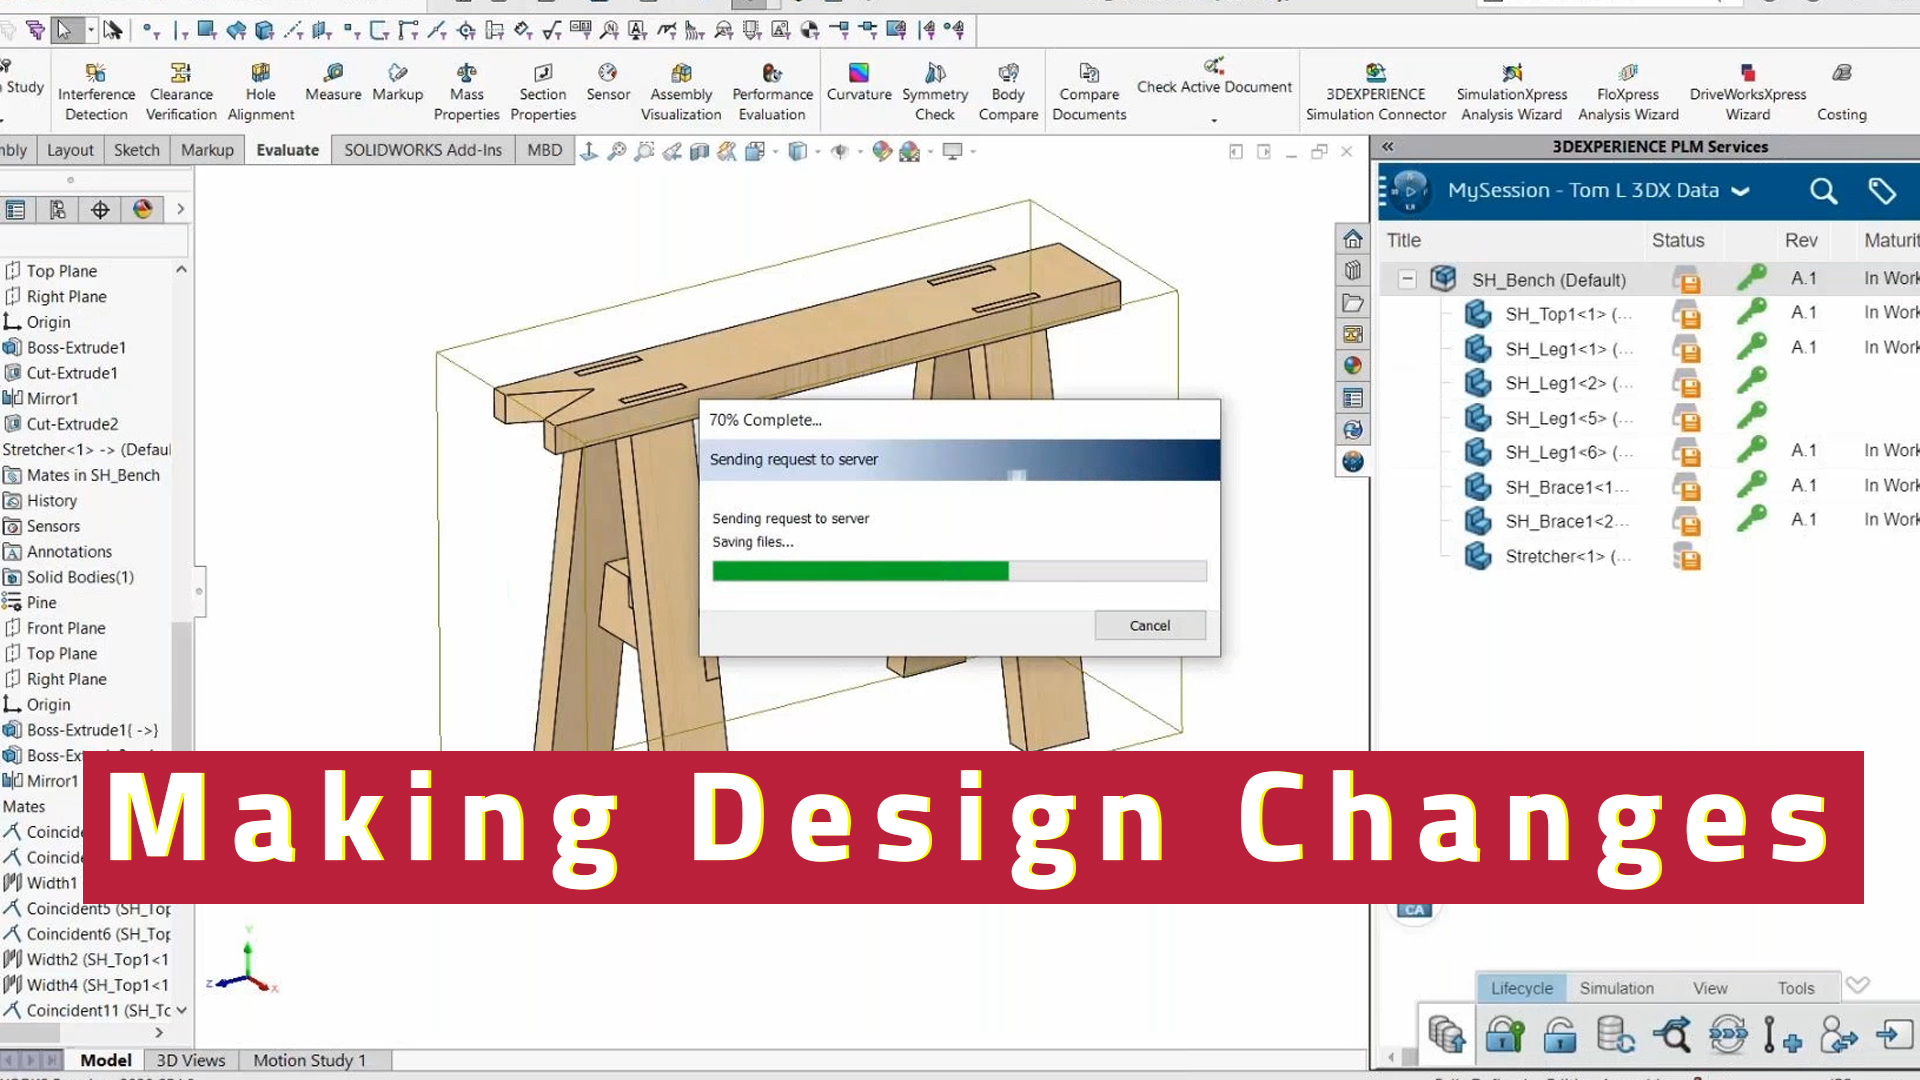
Task: Expand the Lifecycle toolbar chevron
Action: (1857, 985)
